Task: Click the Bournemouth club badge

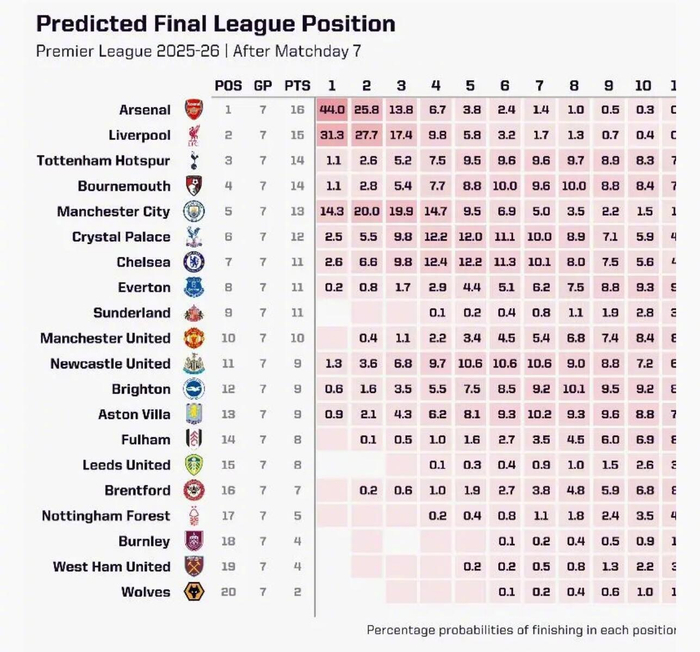Action: pos(193,186)
